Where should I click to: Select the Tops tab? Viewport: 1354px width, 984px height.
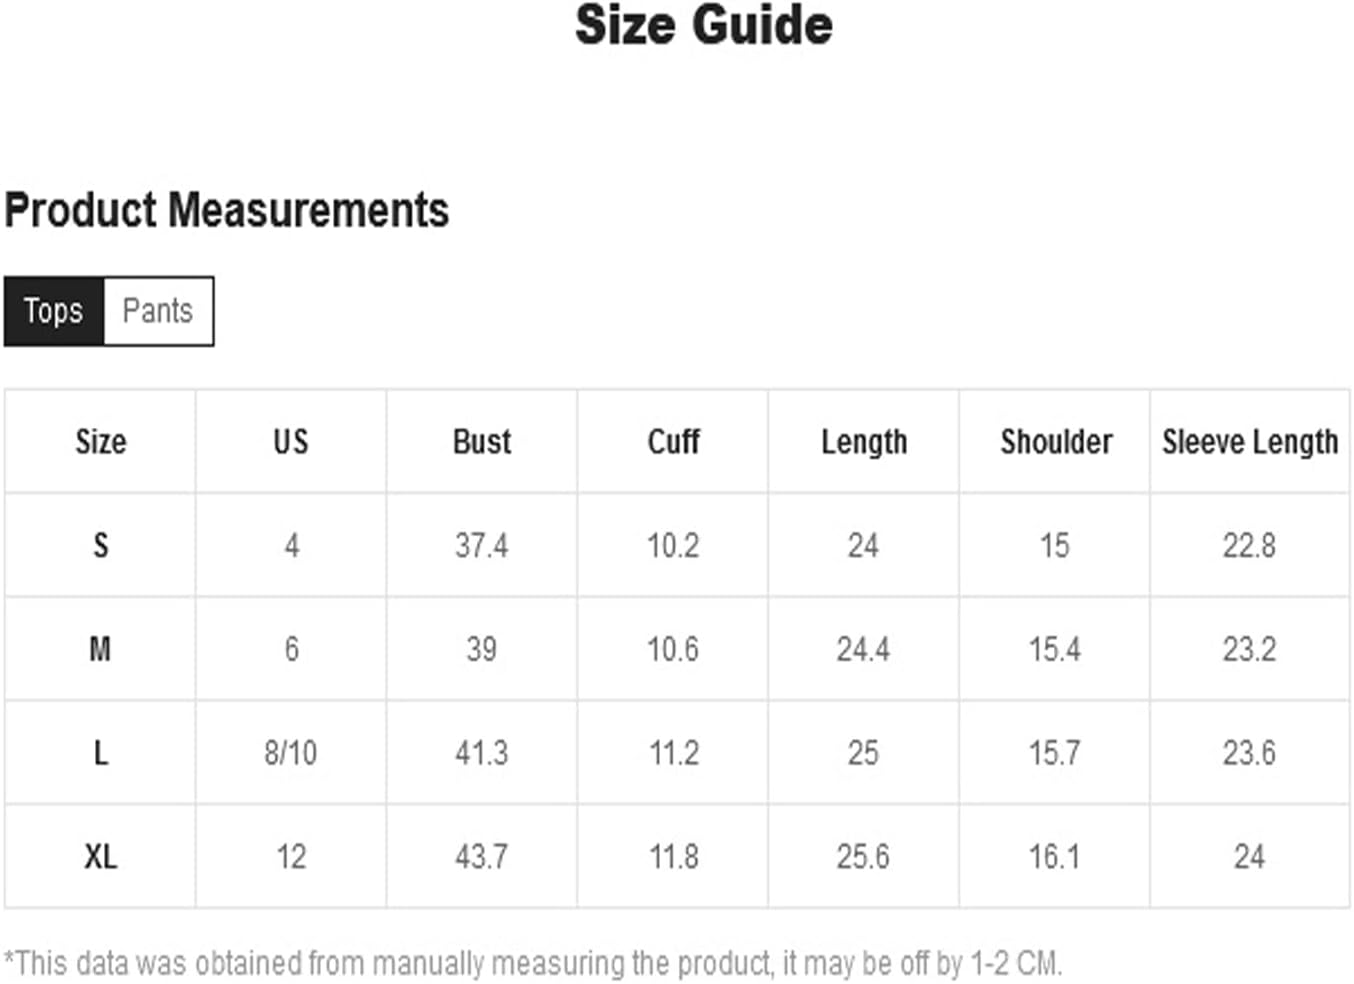pyautogui.click(x=54, y=311)
